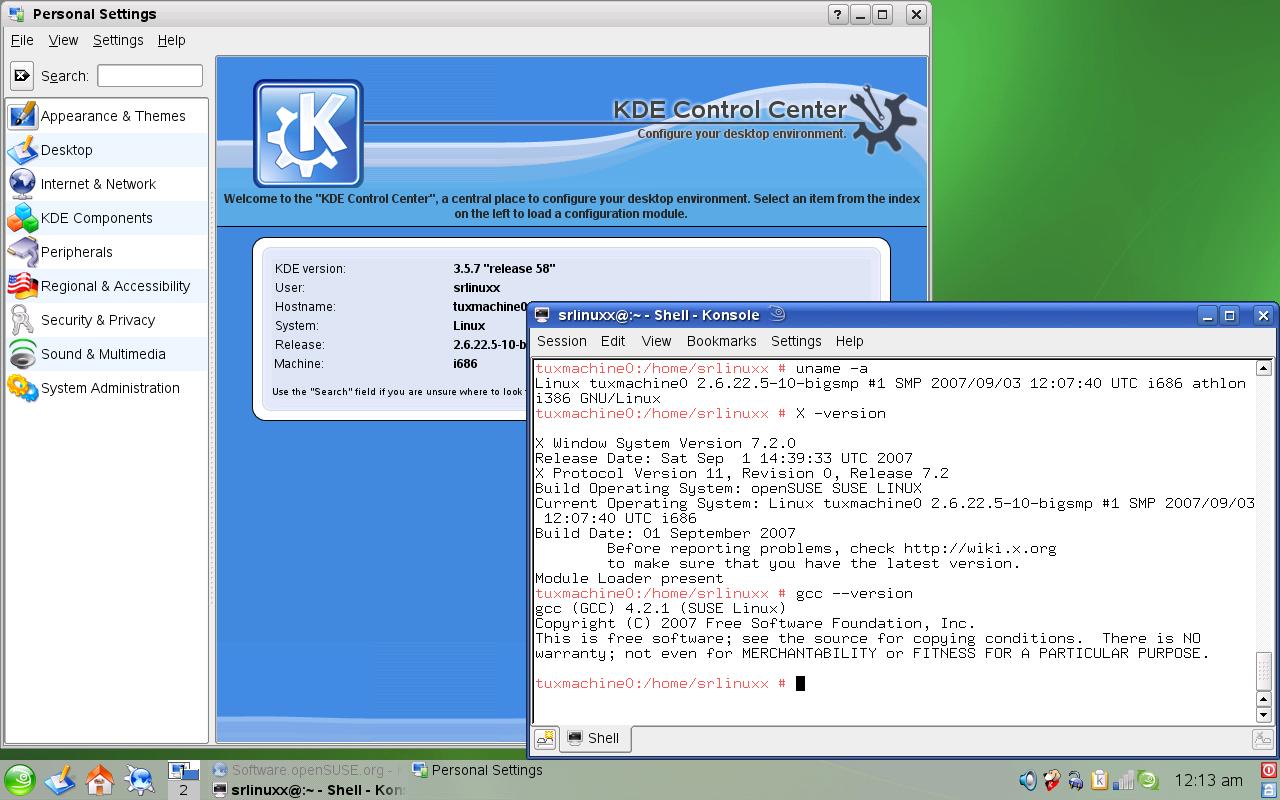Click the "X Window System Version 7.2.0" line
Viewport: 1280px width, 800px height.
(665, 443)
